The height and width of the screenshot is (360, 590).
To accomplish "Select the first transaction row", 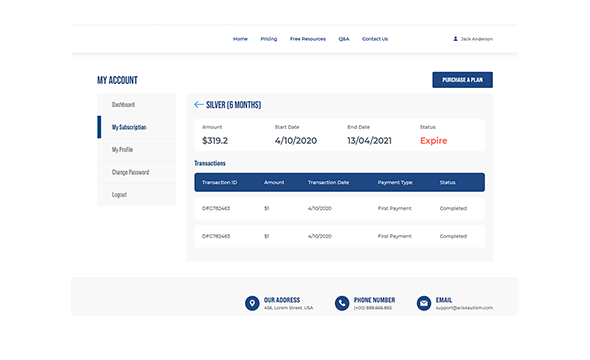I will (x=339, y=208).
